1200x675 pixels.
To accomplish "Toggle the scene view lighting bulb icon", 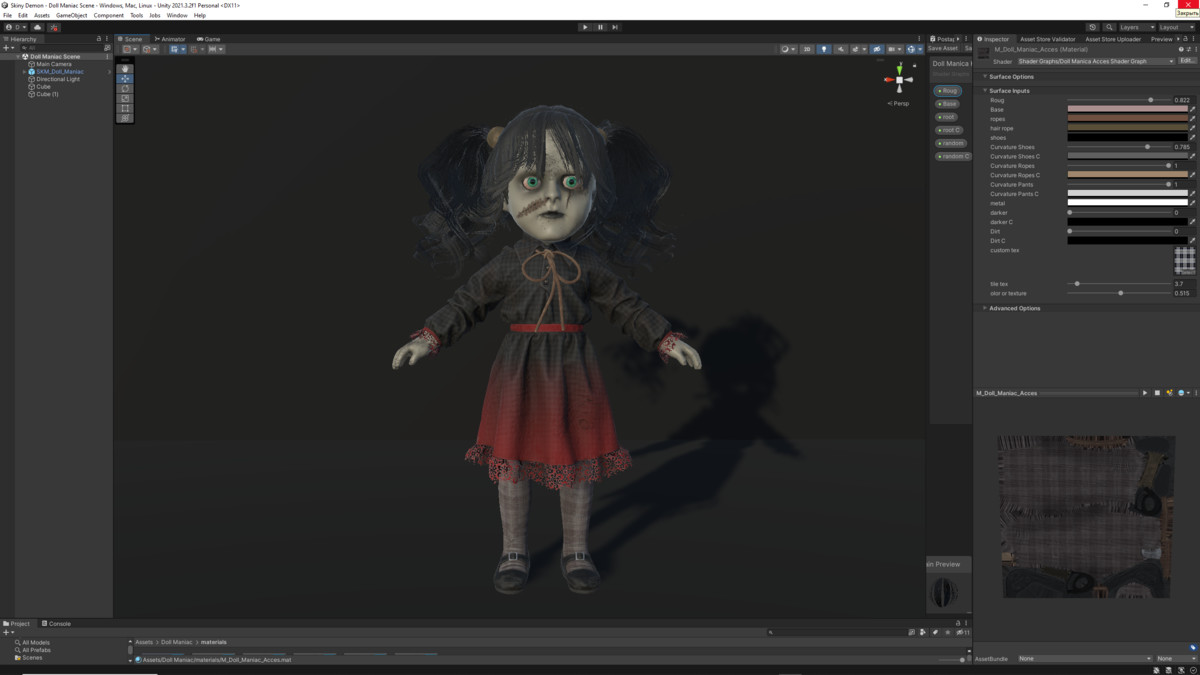I will pyautogui.click(x=824, y=48).
